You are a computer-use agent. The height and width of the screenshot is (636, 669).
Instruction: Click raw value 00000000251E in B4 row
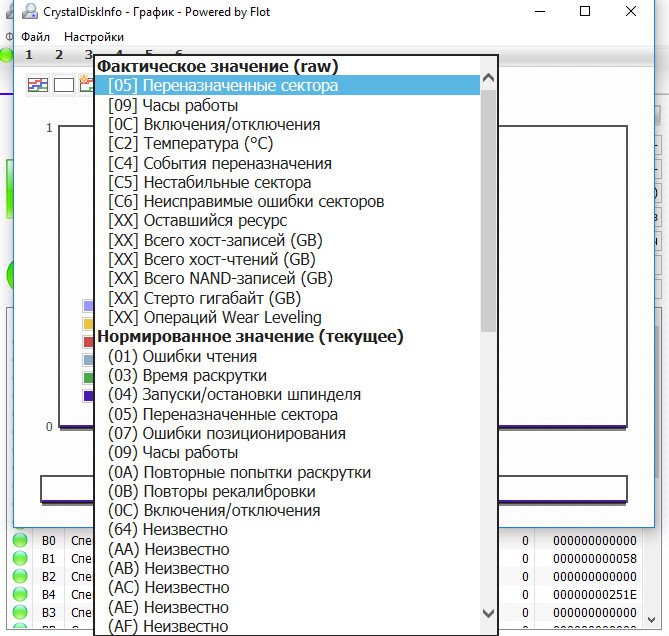click(595, 594)
